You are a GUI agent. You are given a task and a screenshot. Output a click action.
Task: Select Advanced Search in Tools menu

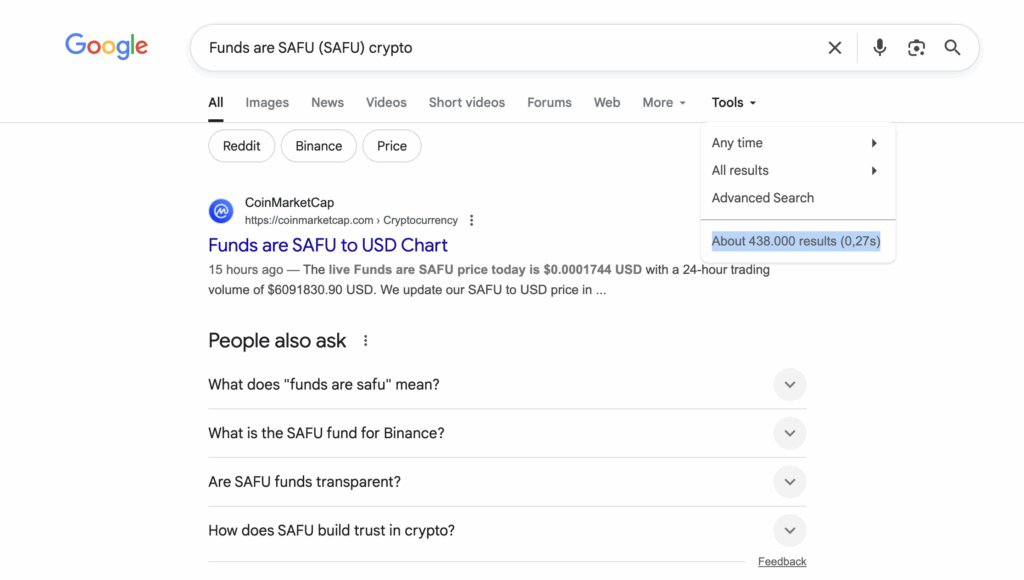click(x=763, y=198)
